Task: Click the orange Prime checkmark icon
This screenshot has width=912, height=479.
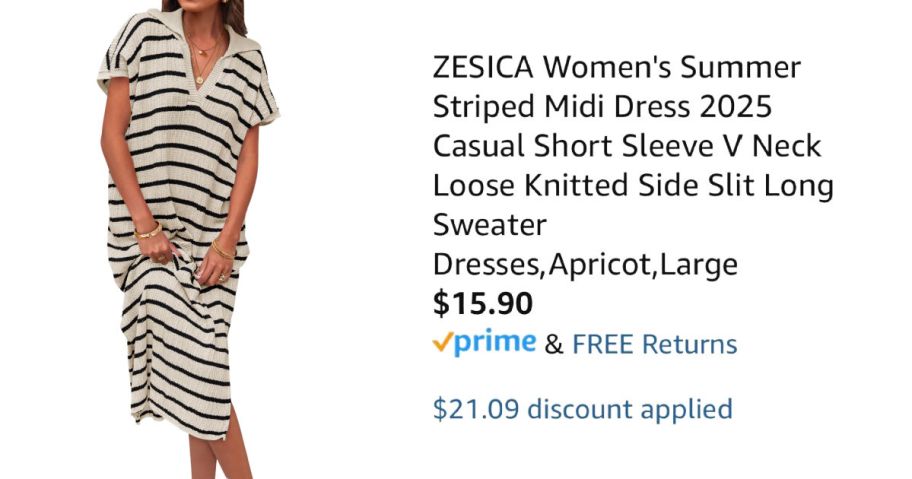Action: pos(443,343)
